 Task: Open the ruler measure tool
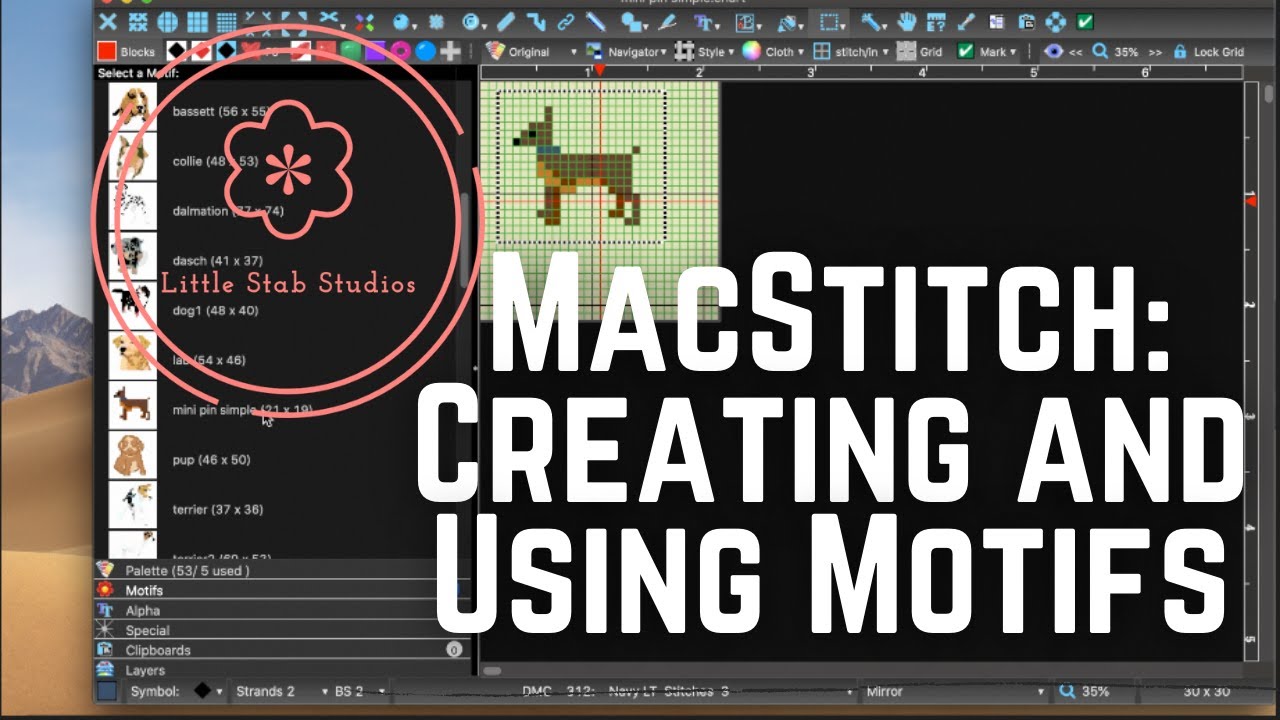[x=936, y=22]
